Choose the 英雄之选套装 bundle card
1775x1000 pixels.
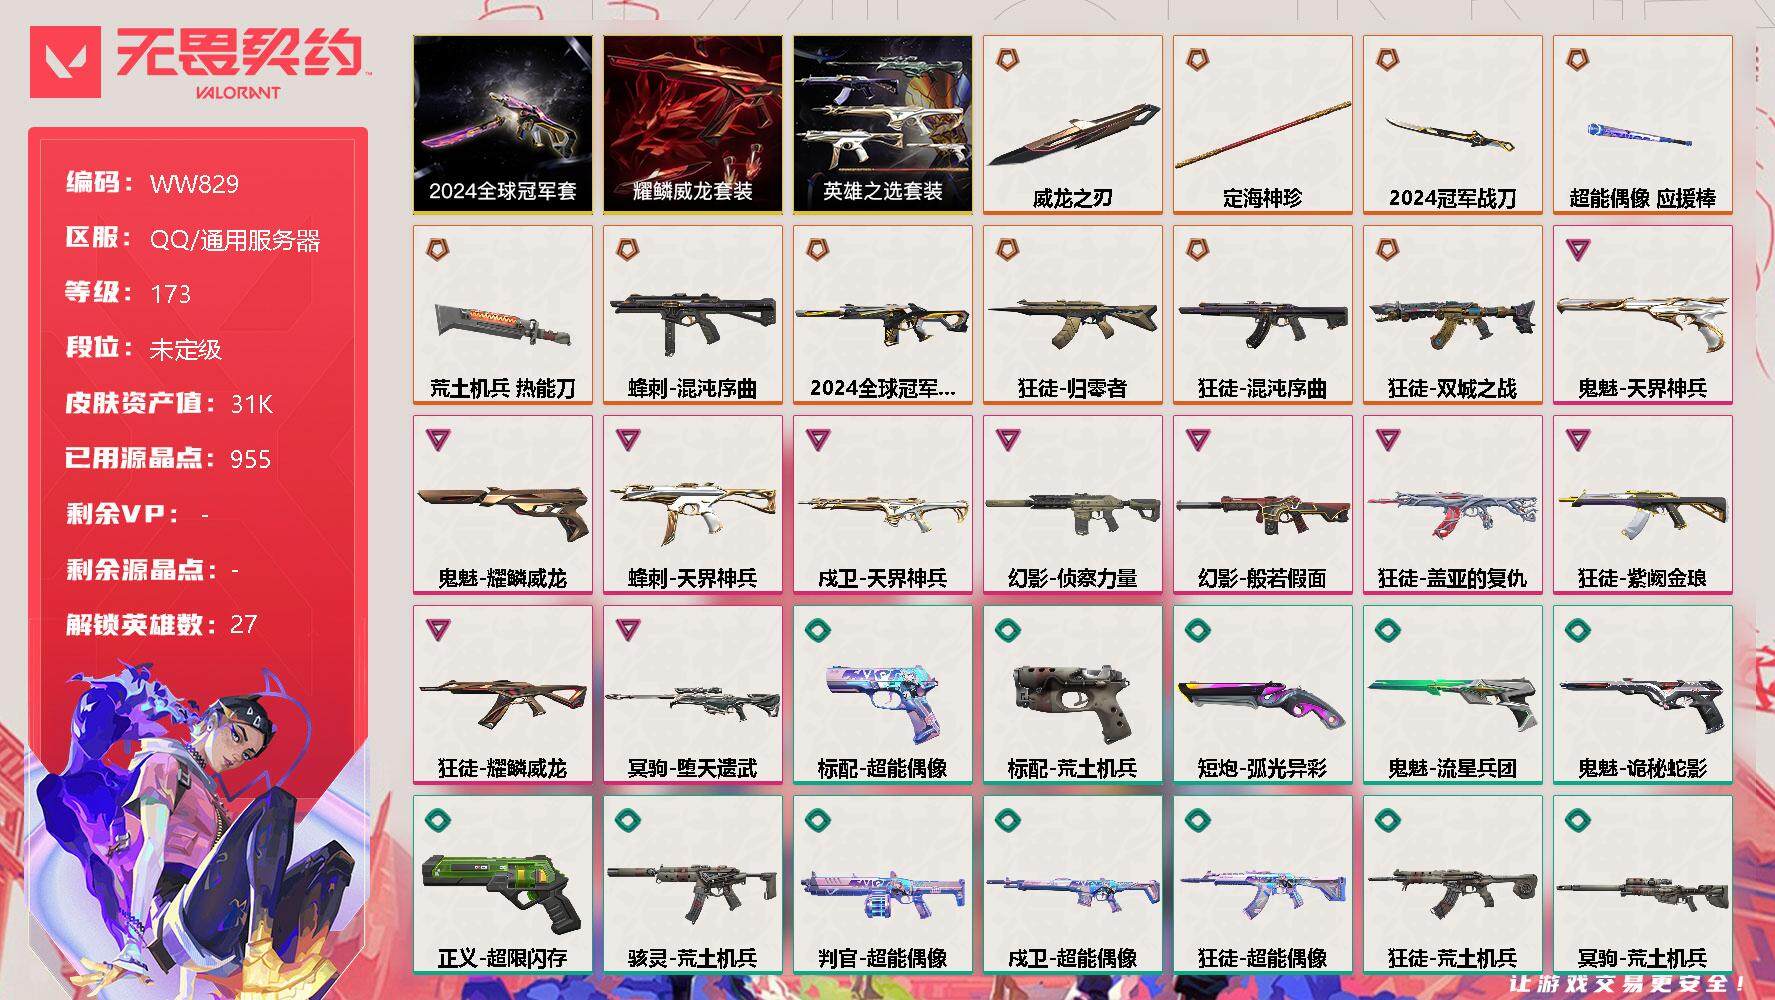(882, 124)
